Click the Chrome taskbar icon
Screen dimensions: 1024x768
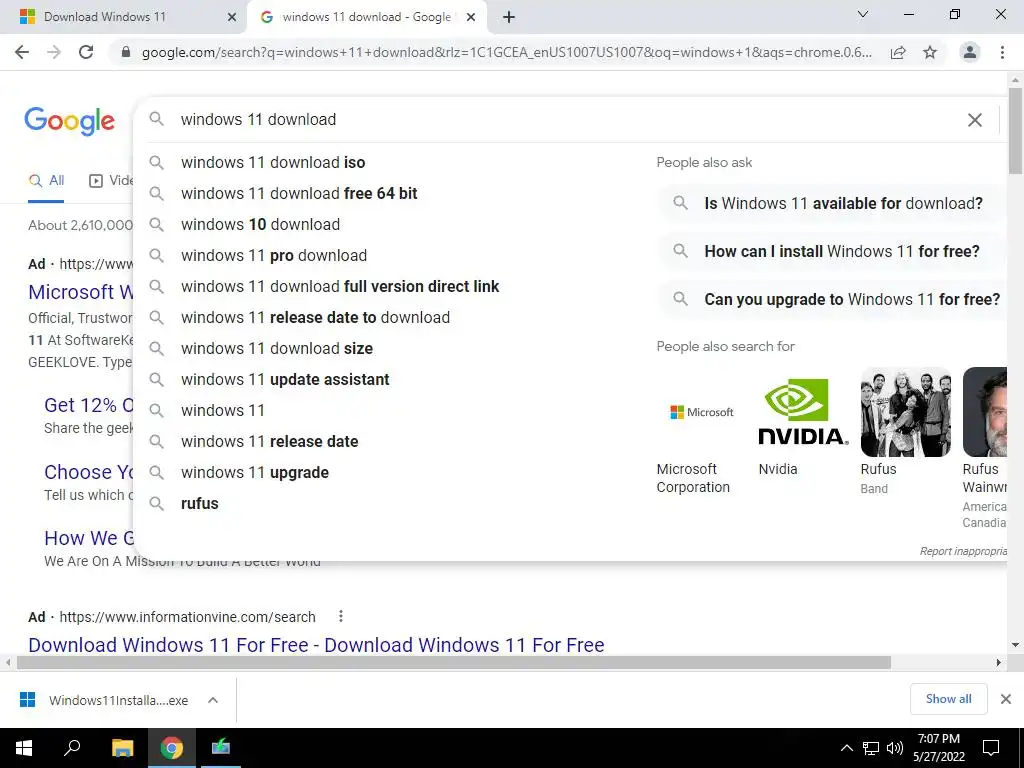point(172,748)
